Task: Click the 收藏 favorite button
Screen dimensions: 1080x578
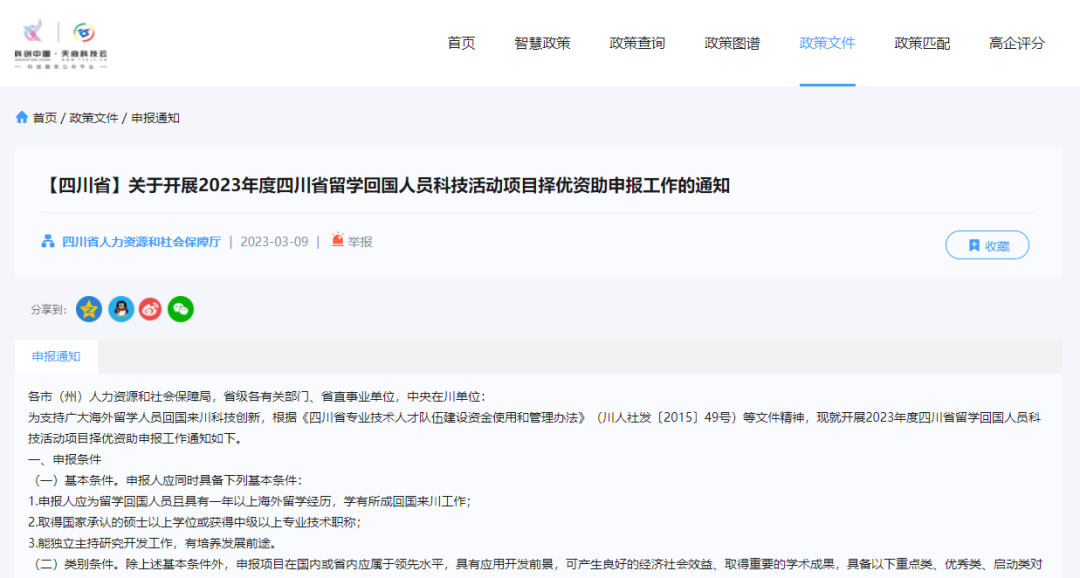Action: point(987,244)
